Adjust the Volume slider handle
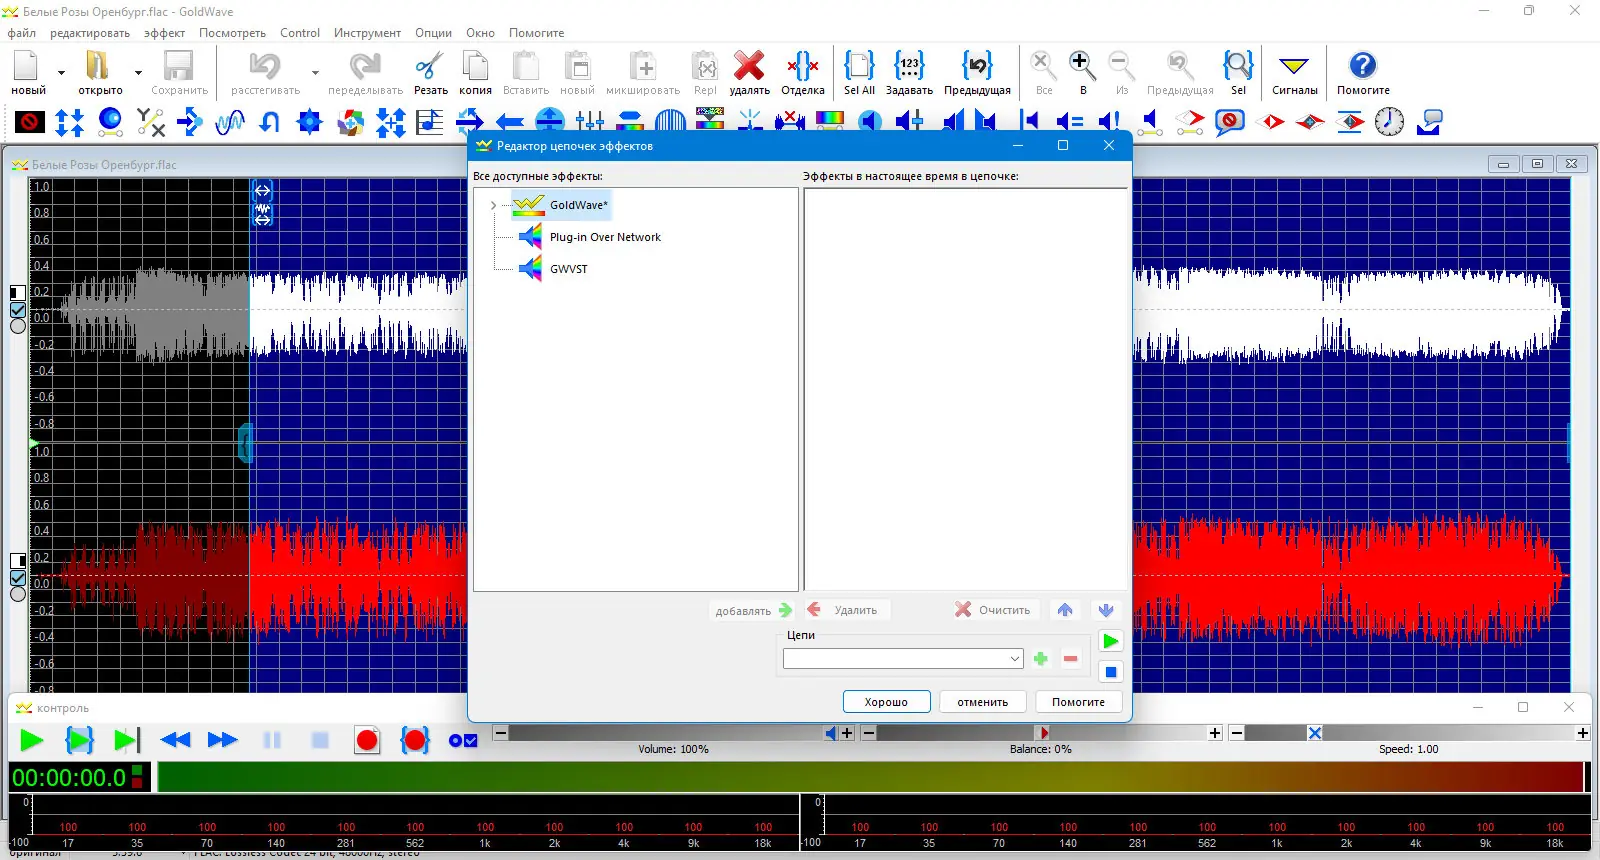 click(x=831, y=733)
